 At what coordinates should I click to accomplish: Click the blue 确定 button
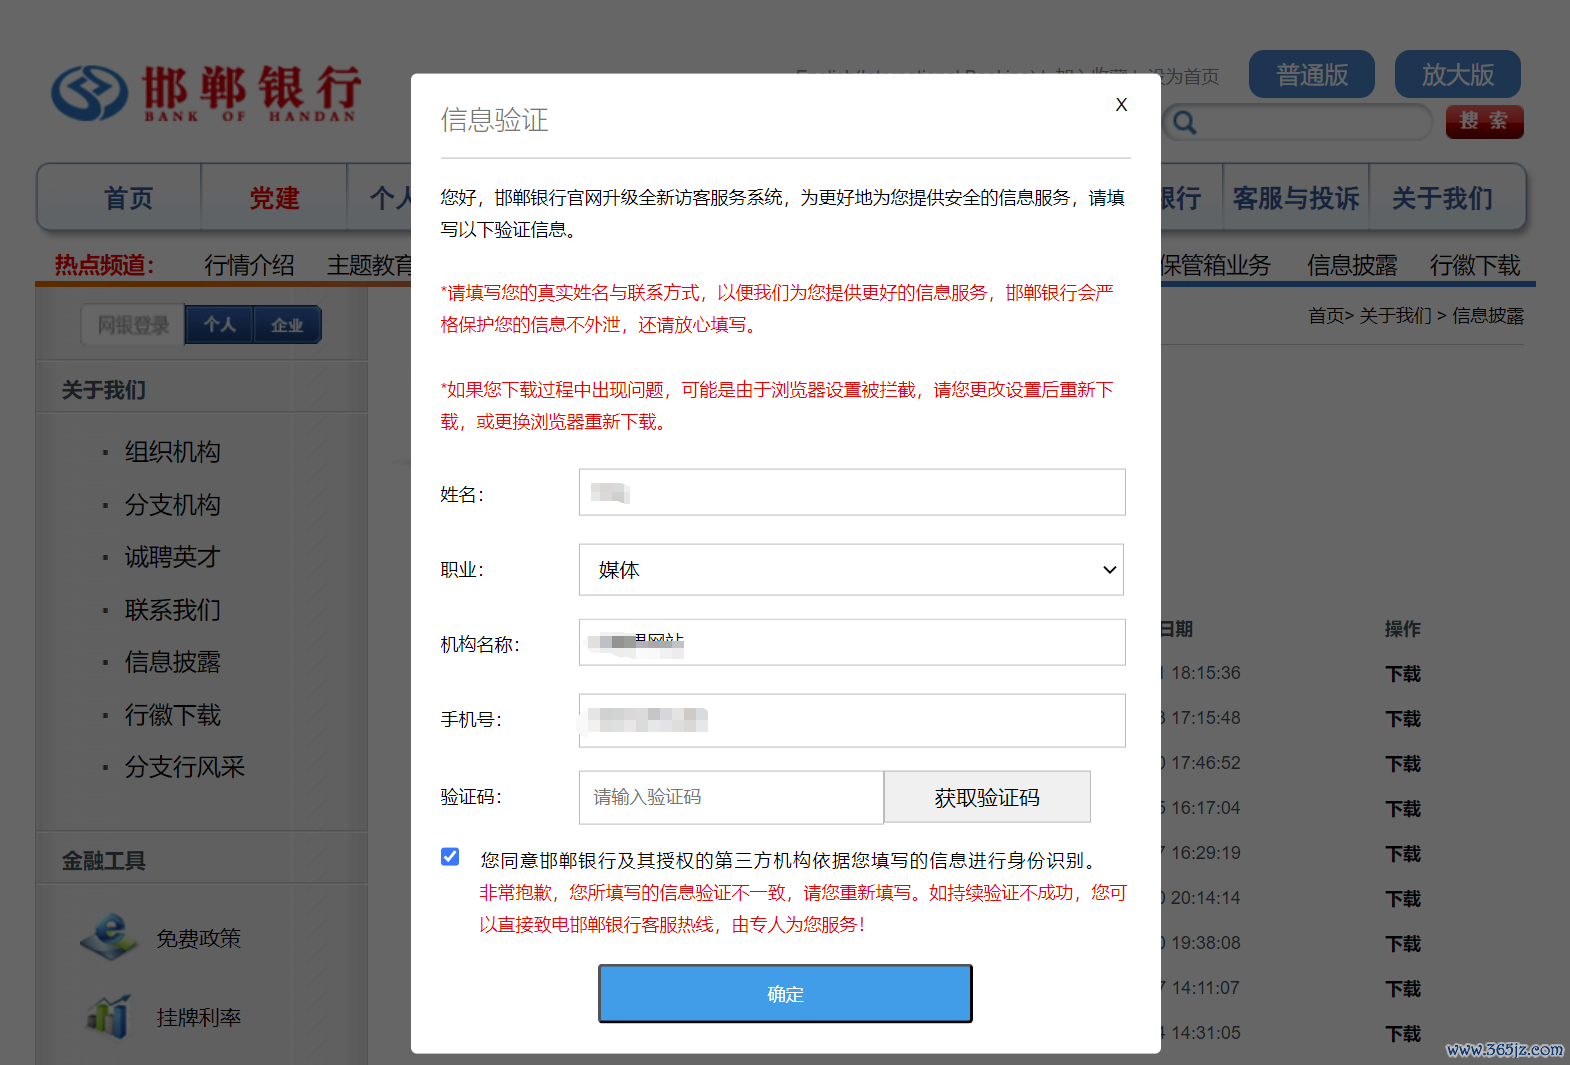pyautogui.click(x=785, y=994)
